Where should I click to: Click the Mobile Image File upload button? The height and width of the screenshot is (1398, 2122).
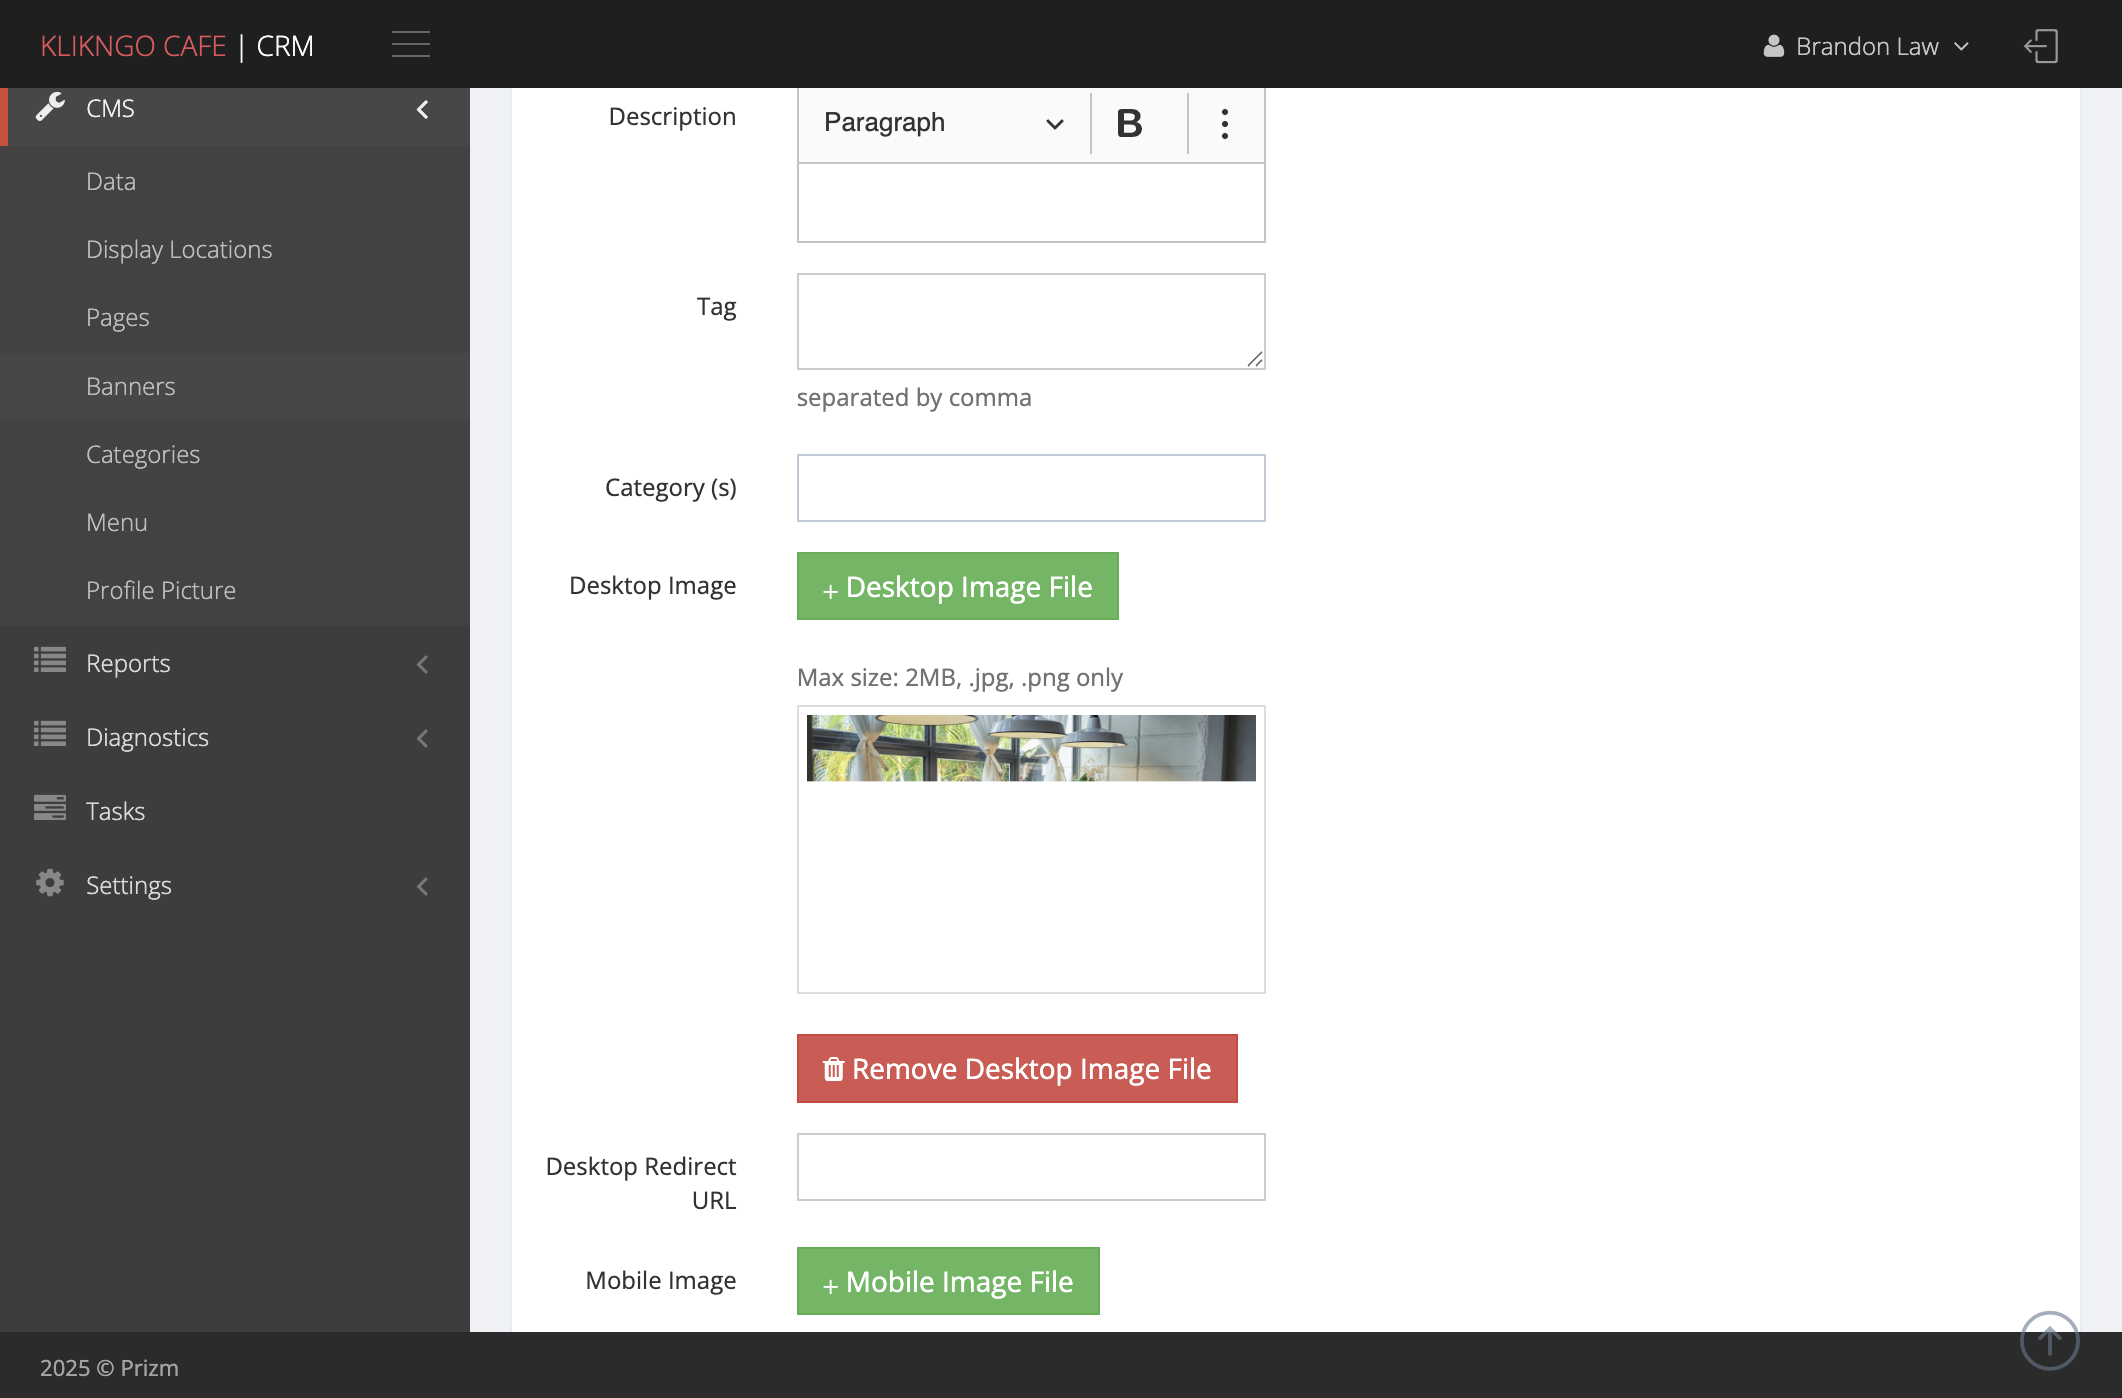pyautogui.click(x=948, y=1281)
